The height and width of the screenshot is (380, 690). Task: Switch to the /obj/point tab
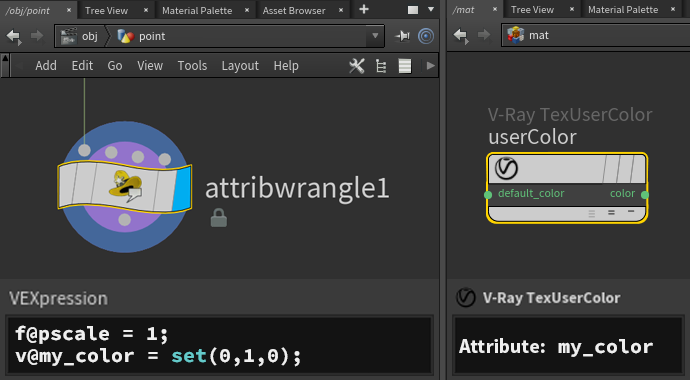[x=28, y=11]
